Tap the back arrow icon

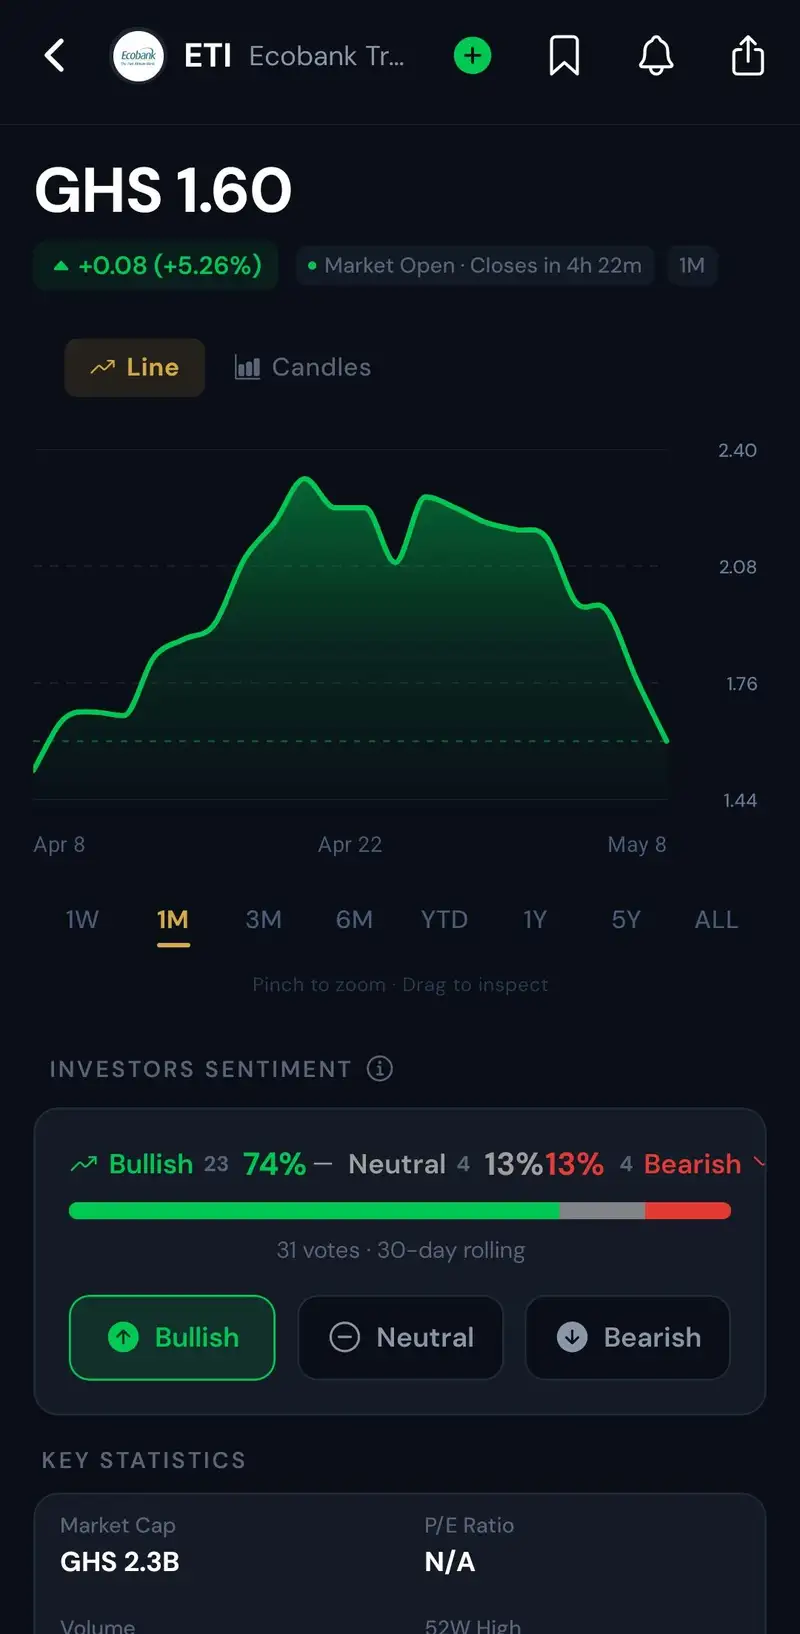click(55, 56)
